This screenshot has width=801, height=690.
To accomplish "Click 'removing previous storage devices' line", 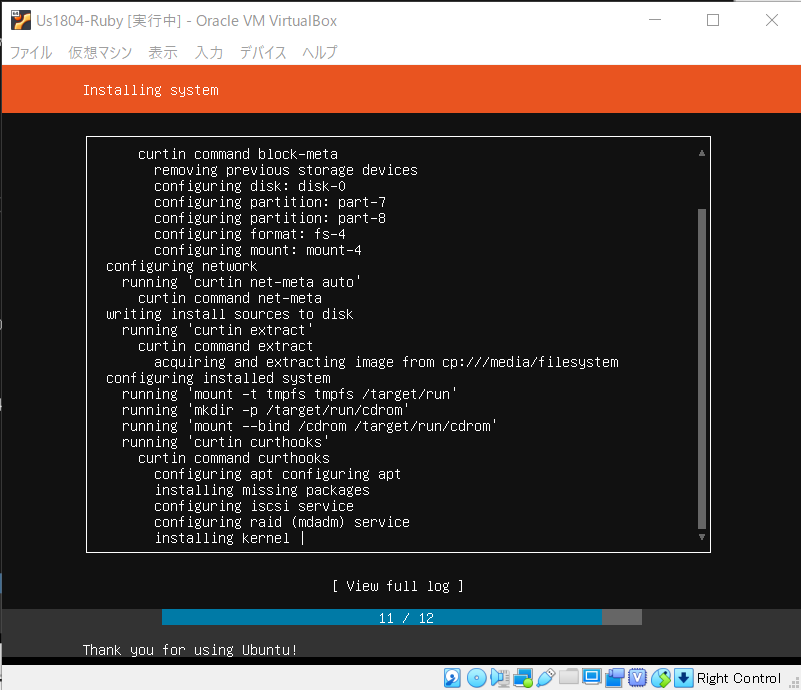I will pos(286,171).
